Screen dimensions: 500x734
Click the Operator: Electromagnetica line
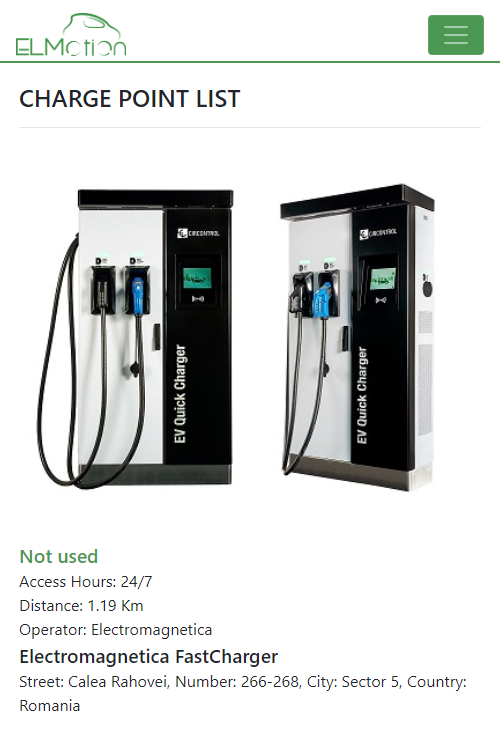116,630
